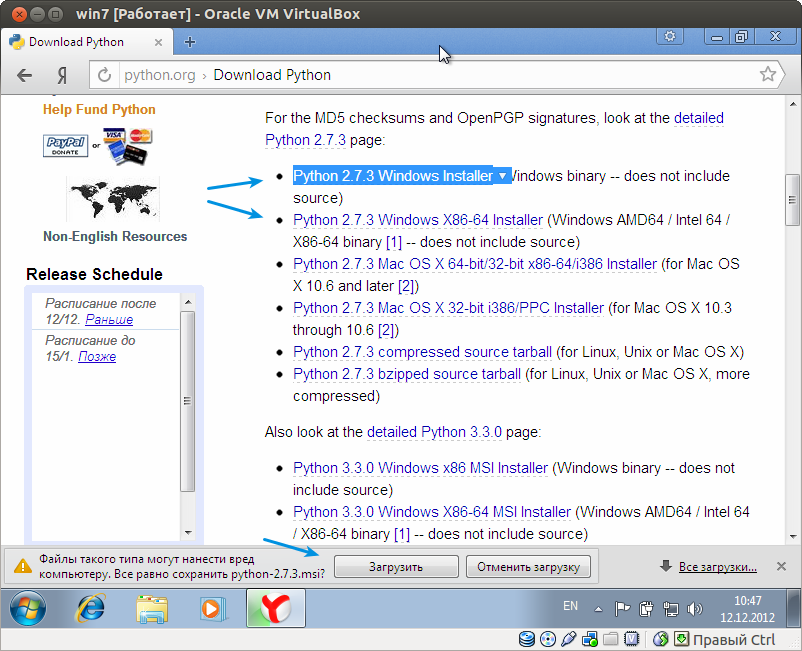Viewport: 802px width, 651px height.
Task: Click the VirtualBox mouse integration icon
Action: click(x=660, y=639)
